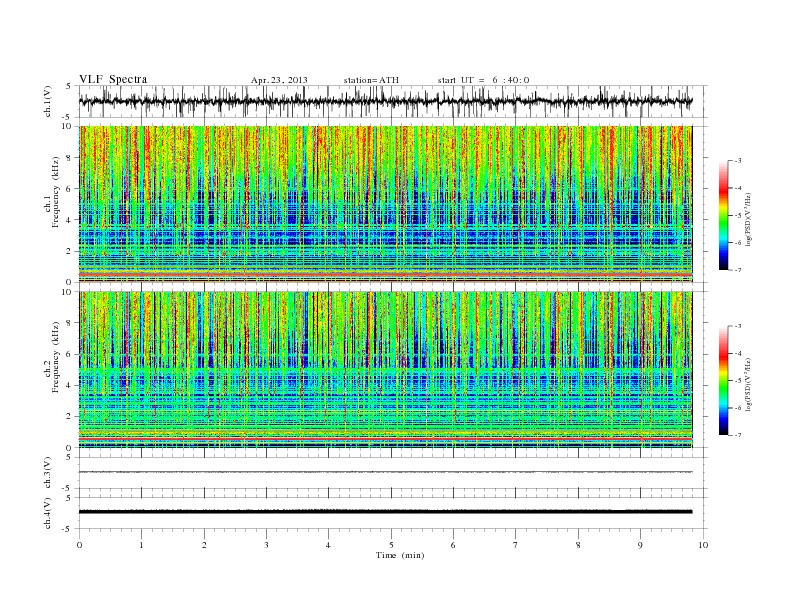Click the time-axis tick label "5"

point(391,545)
